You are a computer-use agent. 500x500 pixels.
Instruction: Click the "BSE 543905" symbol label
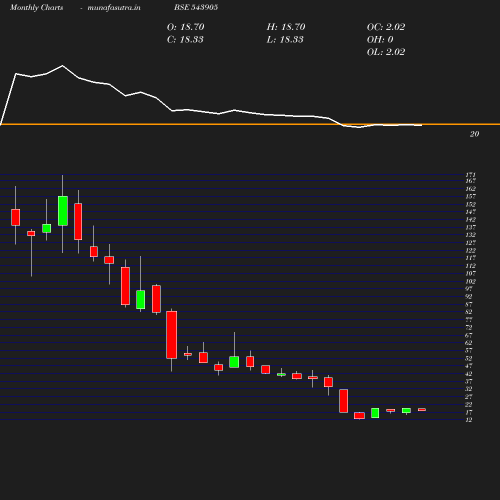point(196,7)
